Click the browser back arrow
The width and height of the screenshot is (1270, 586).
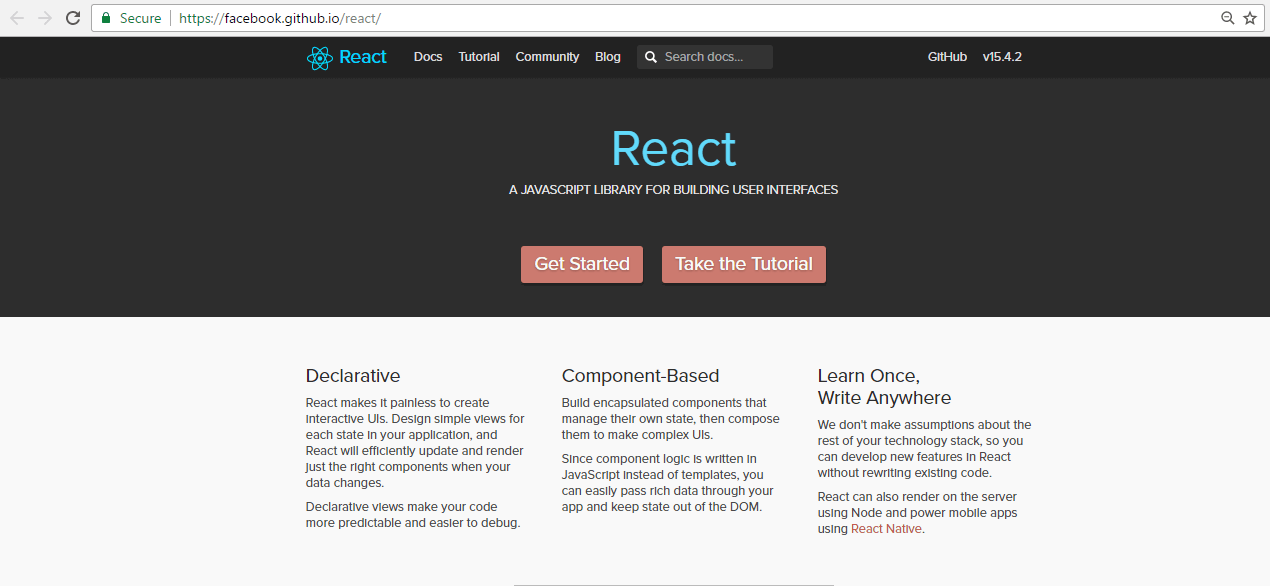coord(17,18)
